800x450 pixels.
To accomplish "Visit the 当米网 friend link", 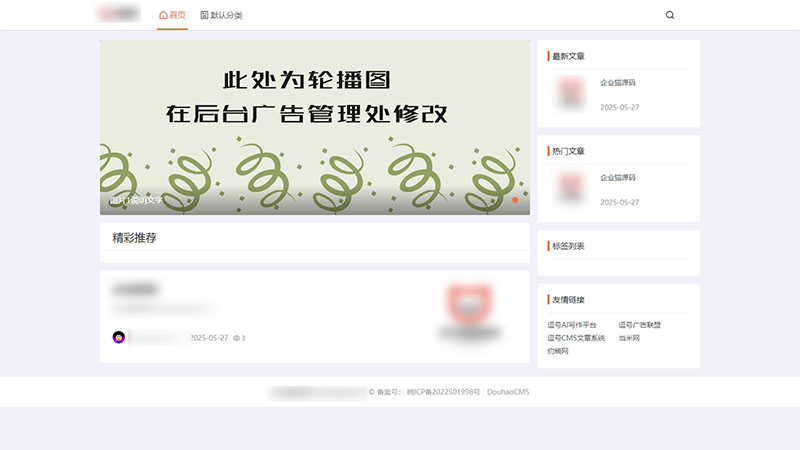I will pyautogui.click(x=629, y=338).
